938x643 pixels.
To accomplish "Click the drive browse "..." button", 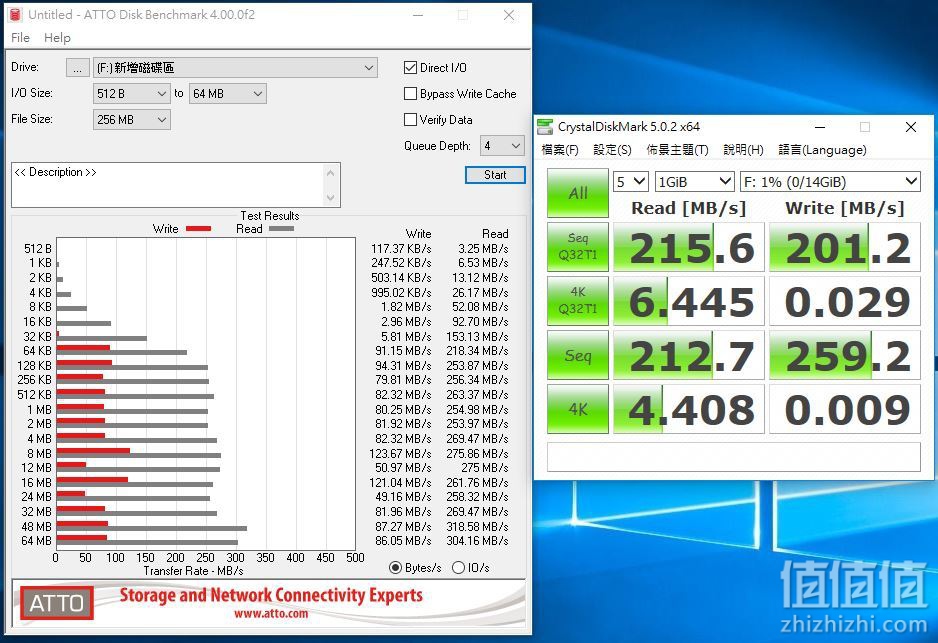I will (x=78, y=68).
